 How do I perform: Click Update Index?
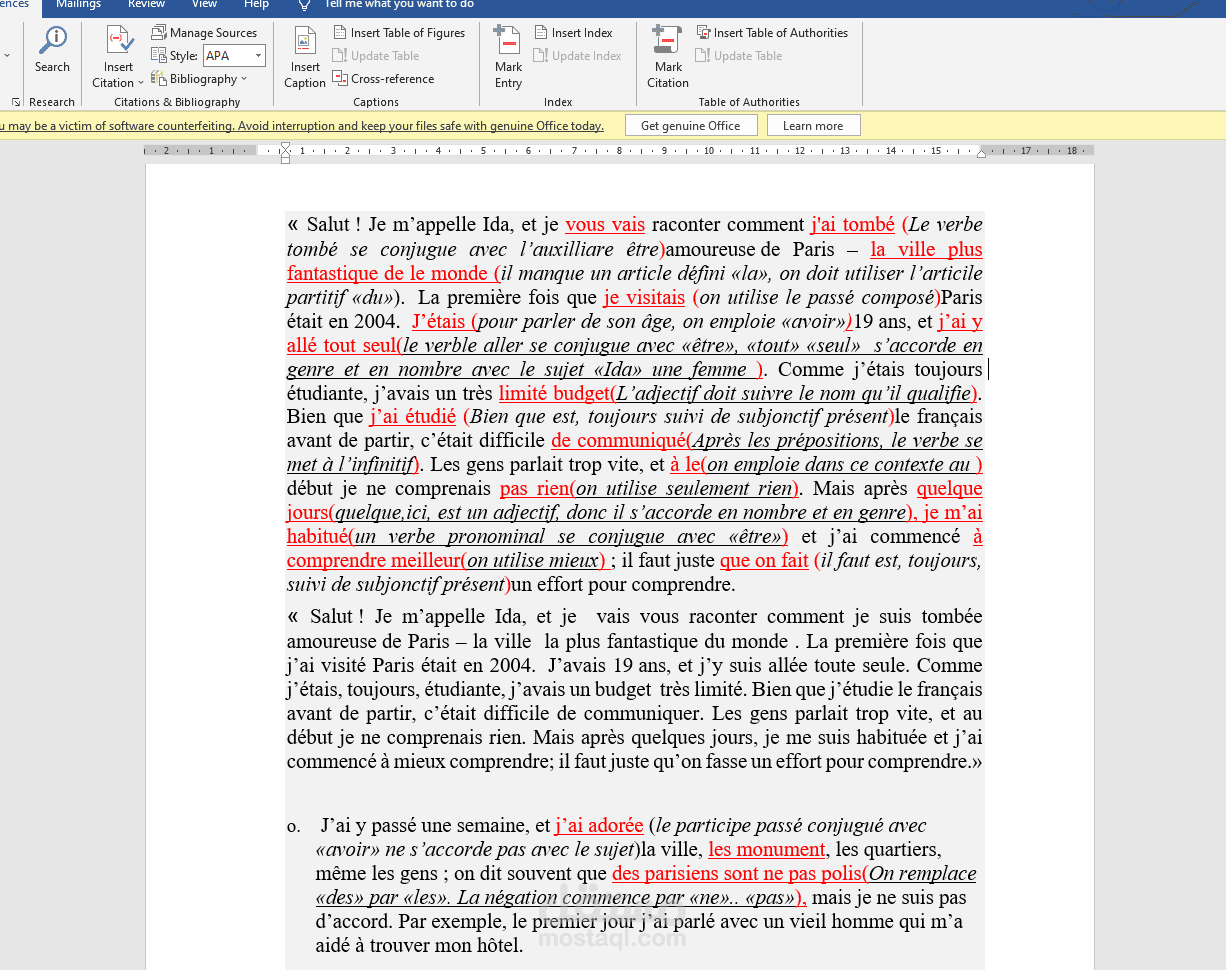pyautogui.click(x=578, y=56)
